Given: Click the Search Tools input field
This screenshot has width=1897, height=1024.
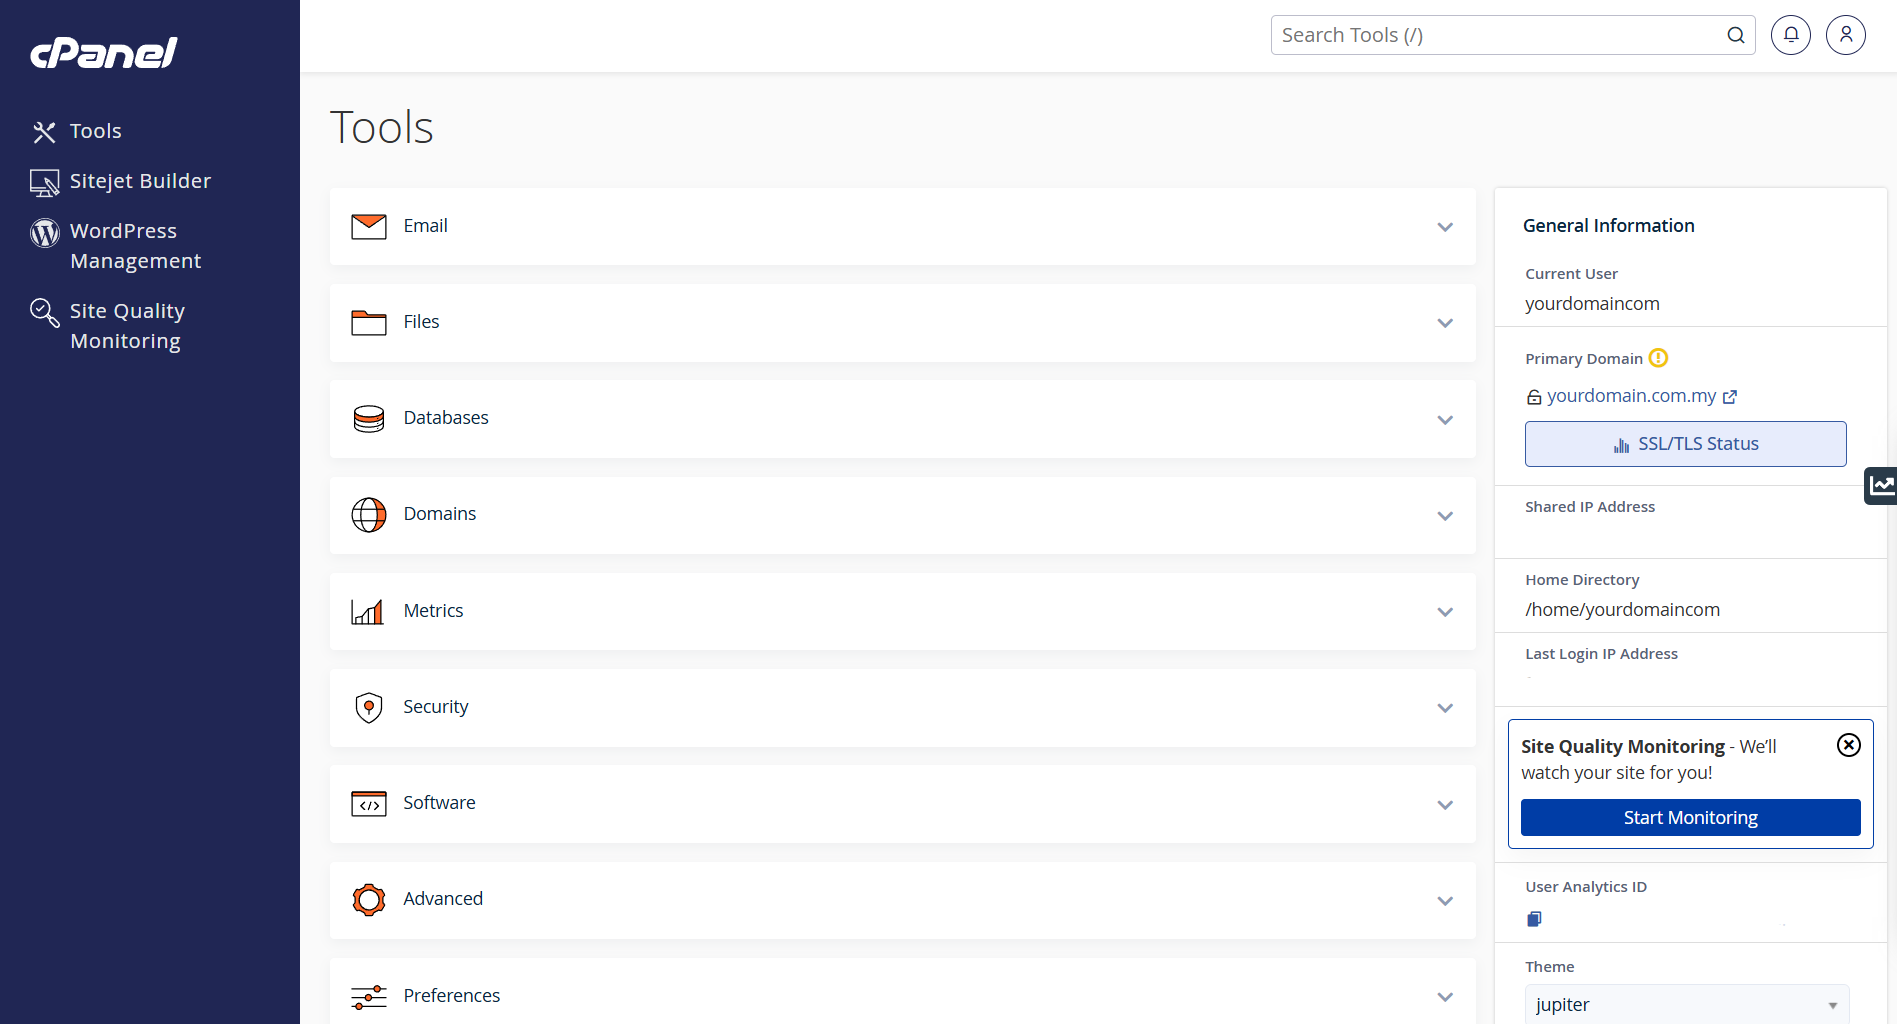Looking at the screenshot, I should click(x=1495, y=35).
